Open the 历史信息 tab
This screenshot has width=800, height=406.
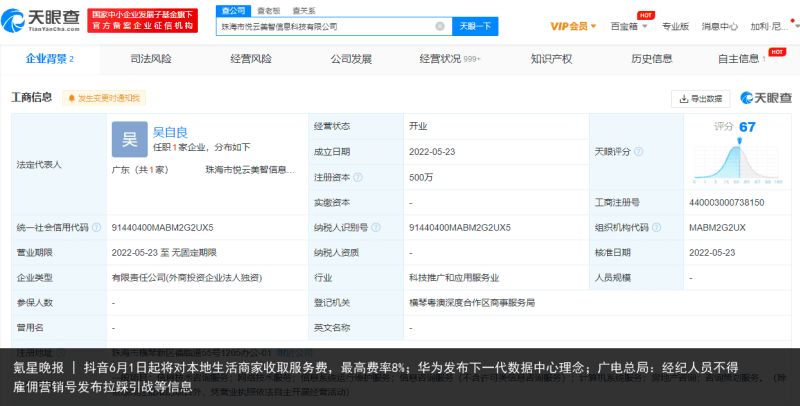(x=652, y=59)
